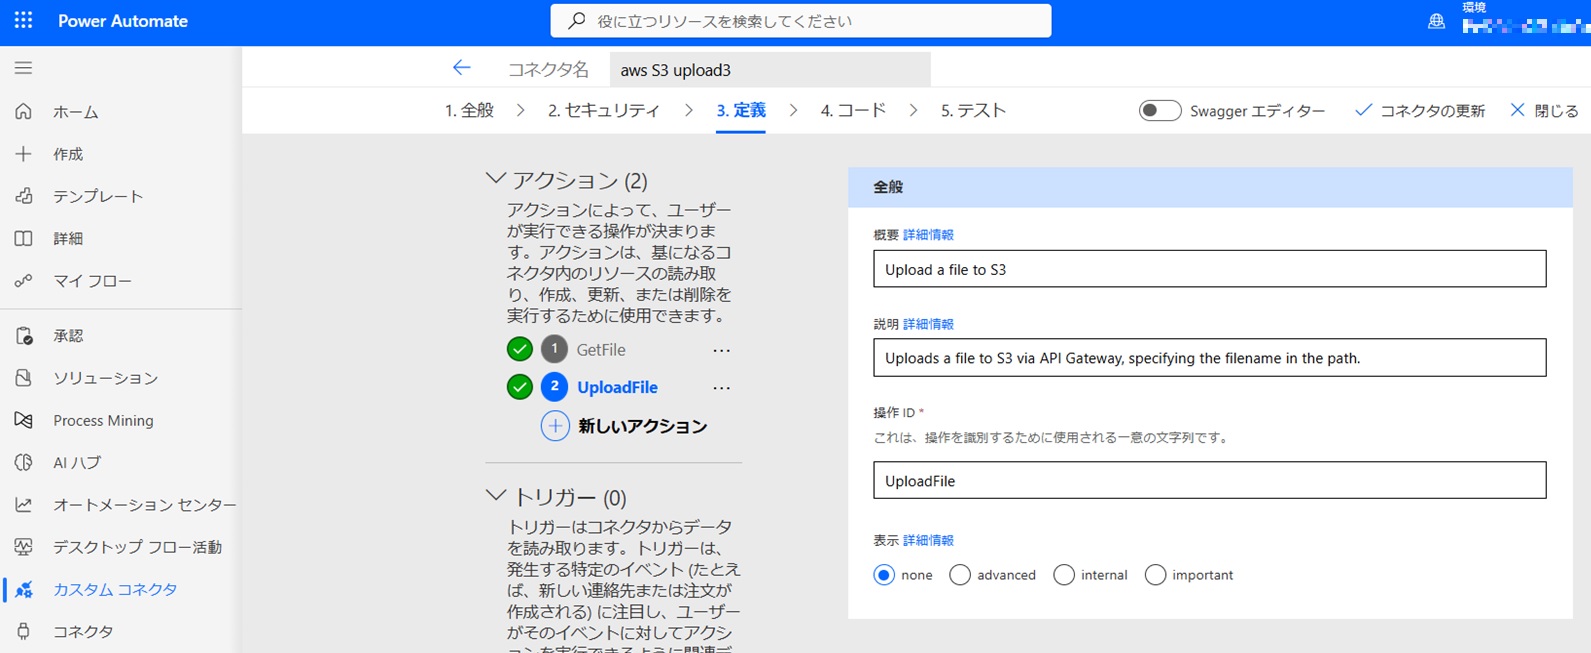
Task: Select the UploadFile action
Action: click(617, 388)
